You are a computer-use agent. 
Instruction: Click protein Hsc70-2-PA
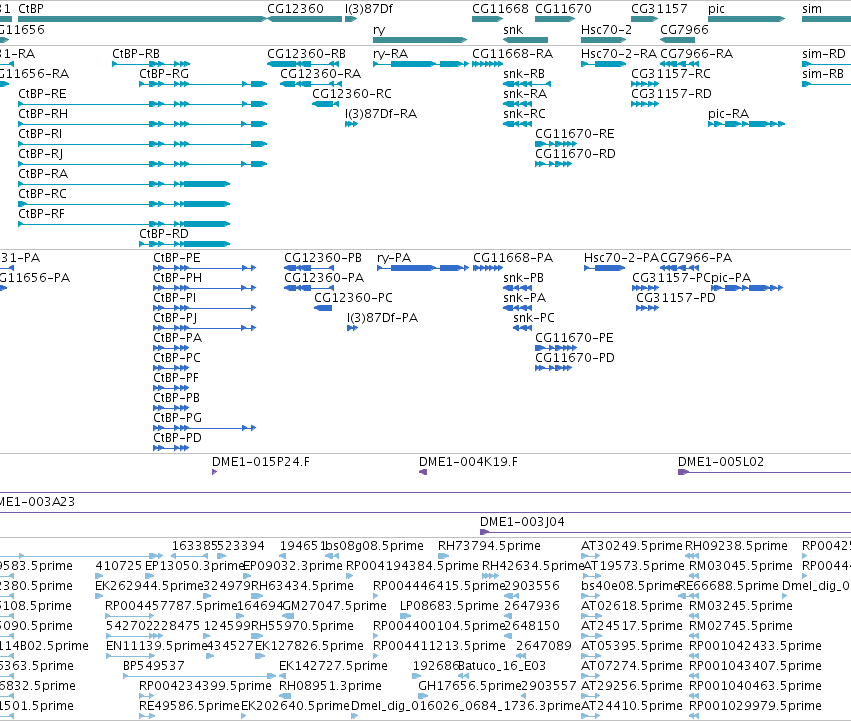(605, 268)
